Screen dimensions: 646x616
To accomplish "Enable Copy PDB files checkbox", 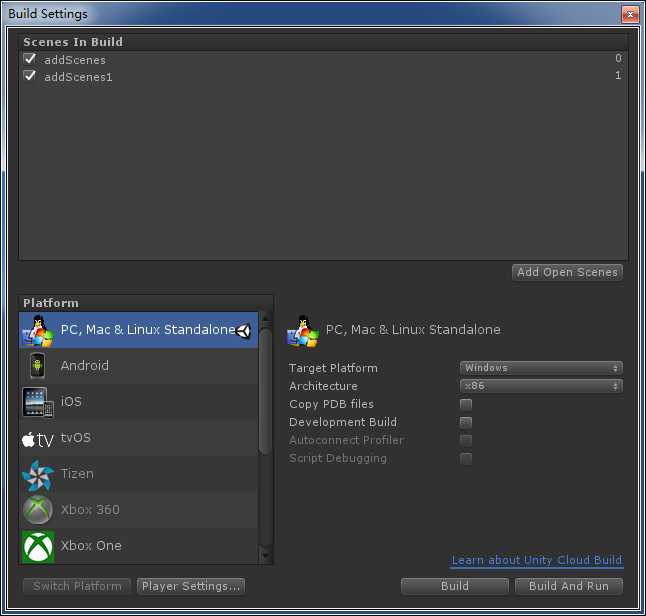I will tap(466, 404).
